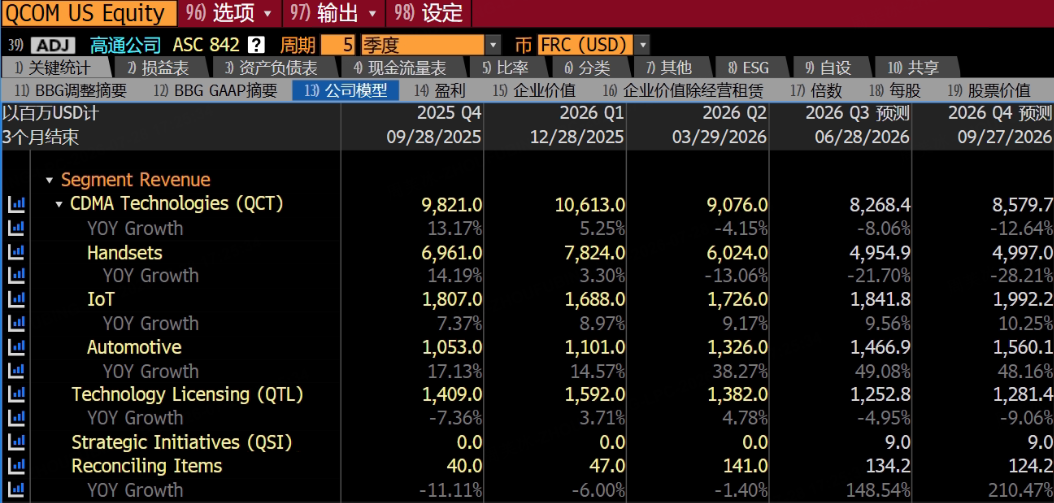The image size is (1054, 503).
Task: Open the 季度 period dropdown arrow
Action: [x=494, y=45]
